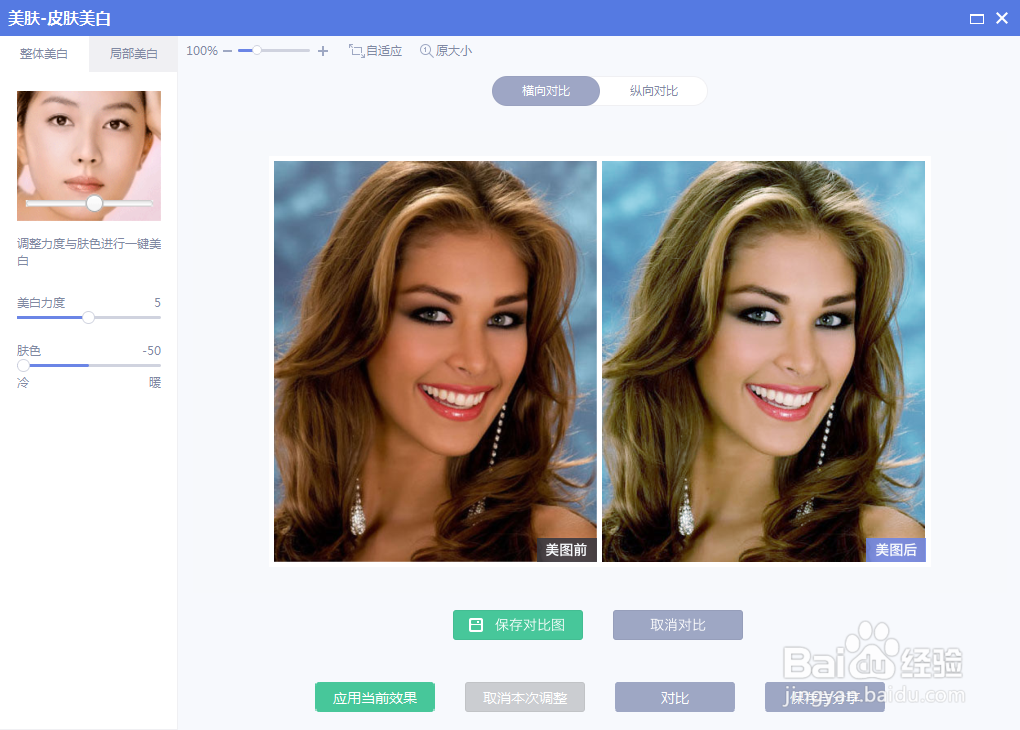Viewport: 1020px width, 730px height.
Task: Click the 保存与分享 button
Action: pyautogui.click(x=825, y=697)
